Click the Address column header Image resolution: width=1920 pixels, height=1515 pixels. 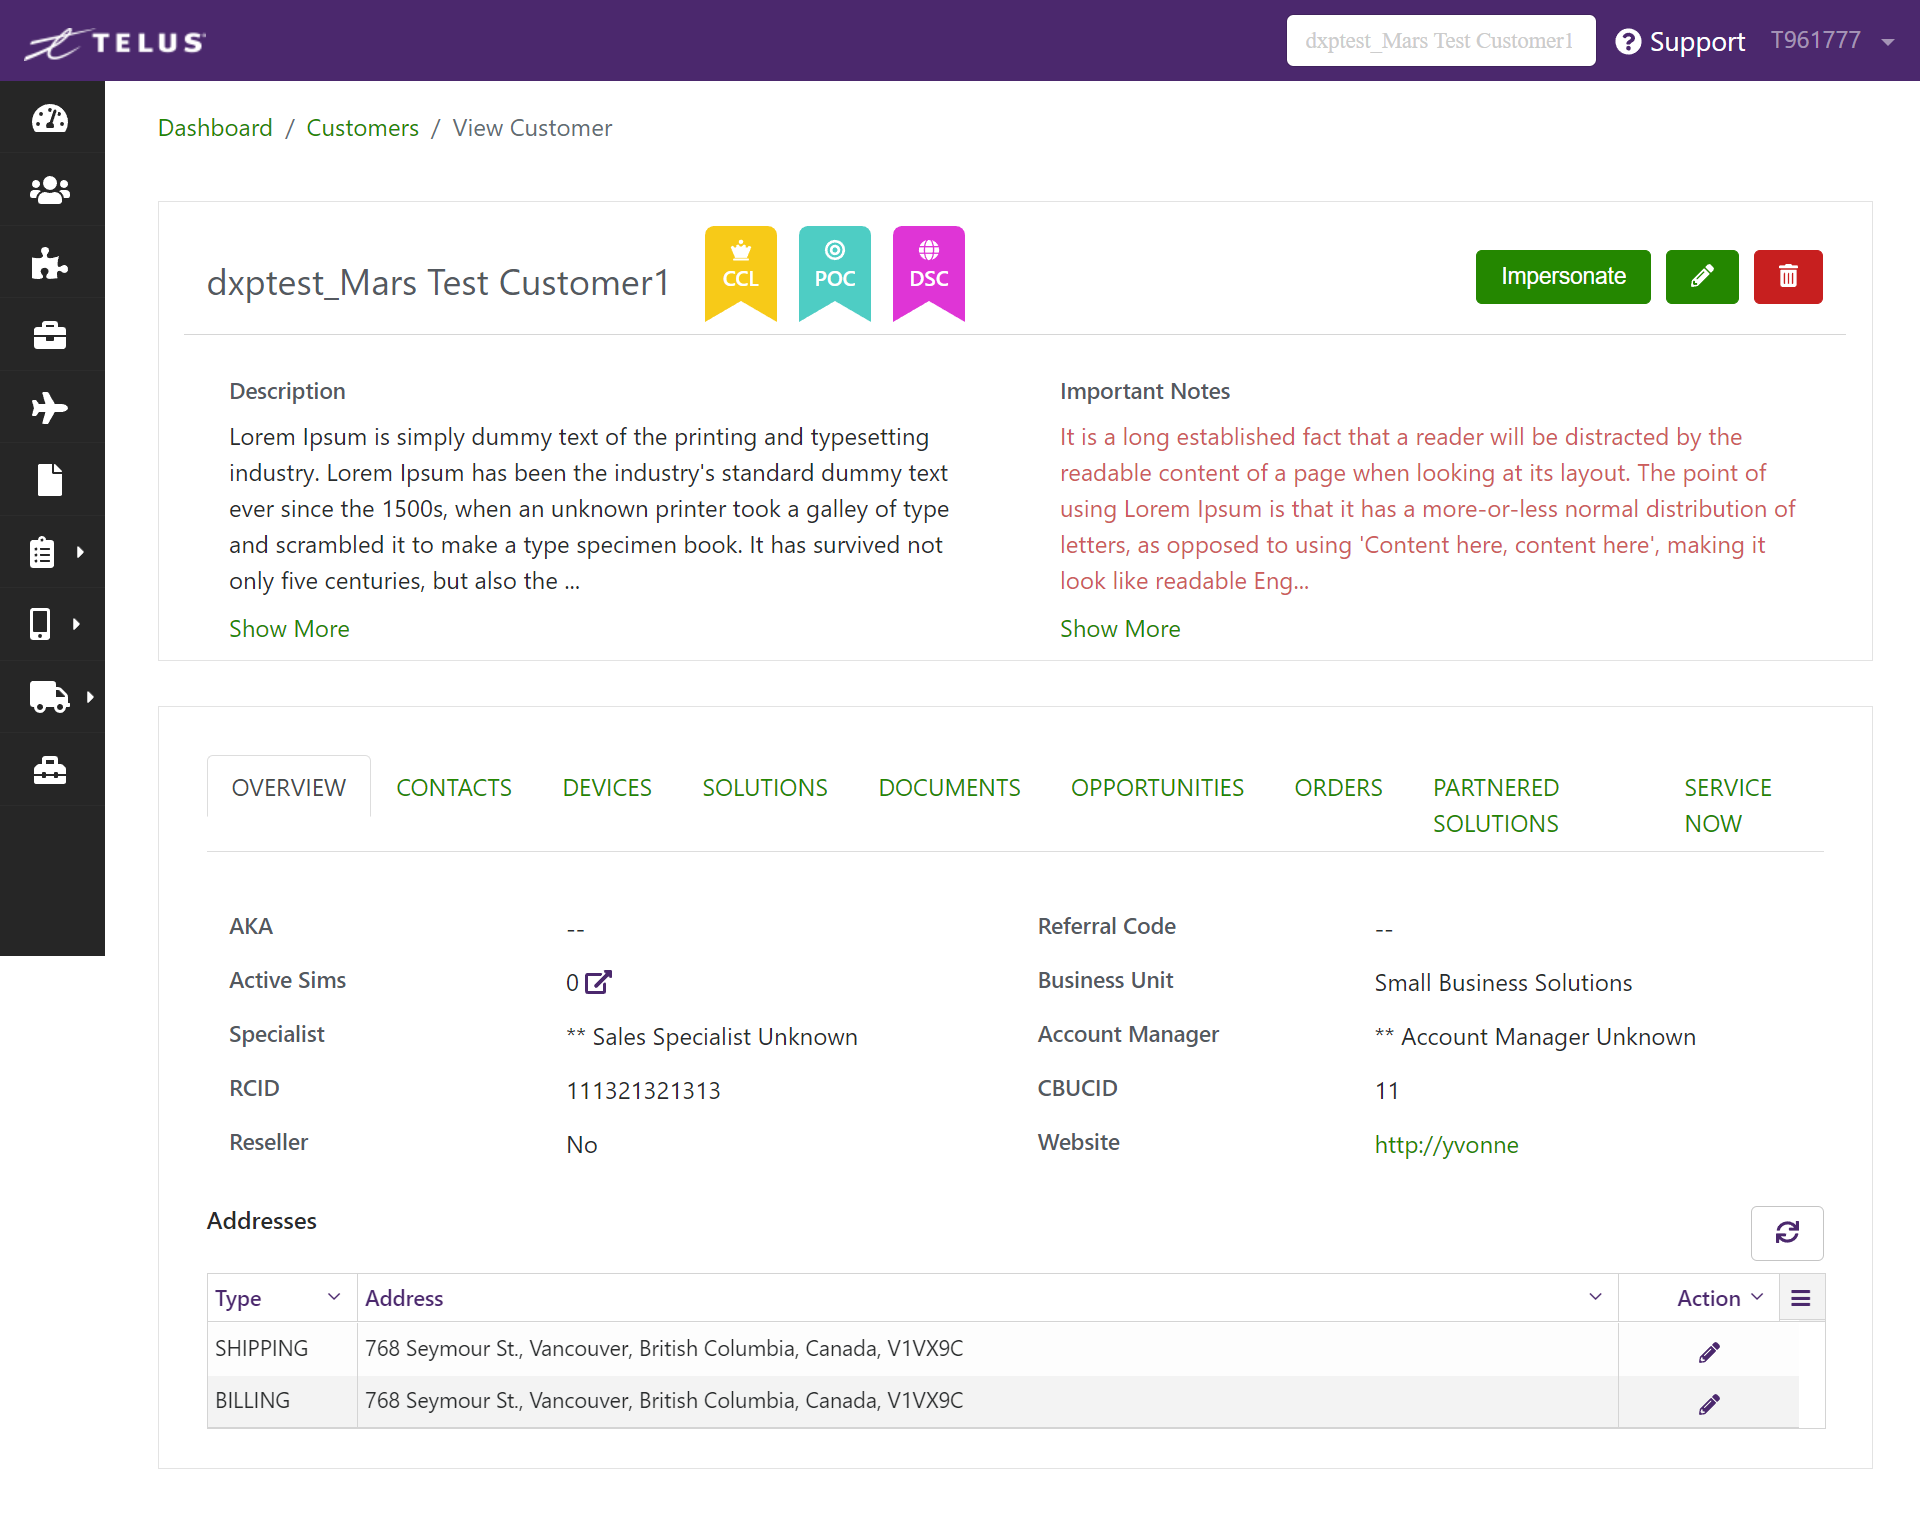click(x=987, y=1298)
